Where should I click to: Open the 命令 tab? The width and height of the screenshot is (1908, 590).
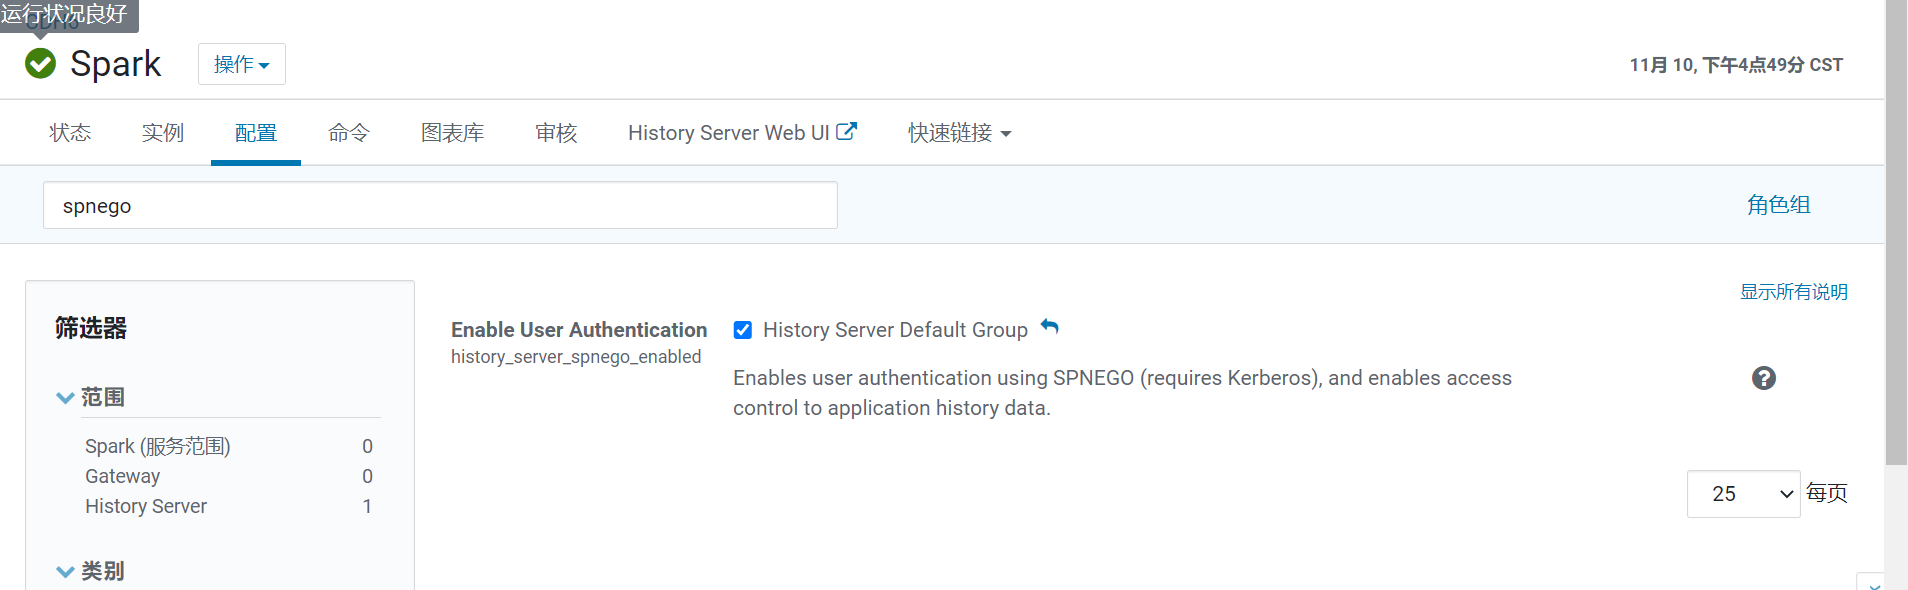349,133
